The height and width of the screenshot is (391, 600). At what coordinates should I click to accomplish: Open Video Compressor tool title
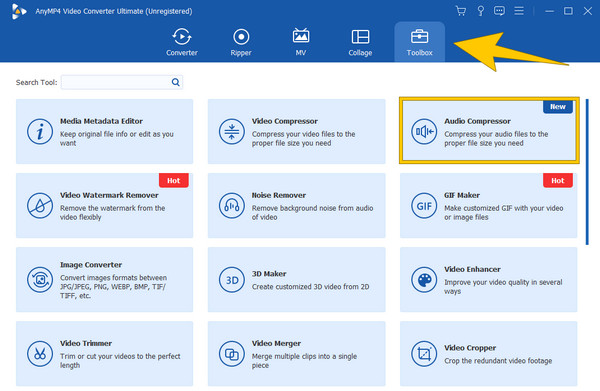[x=285, y=121]
